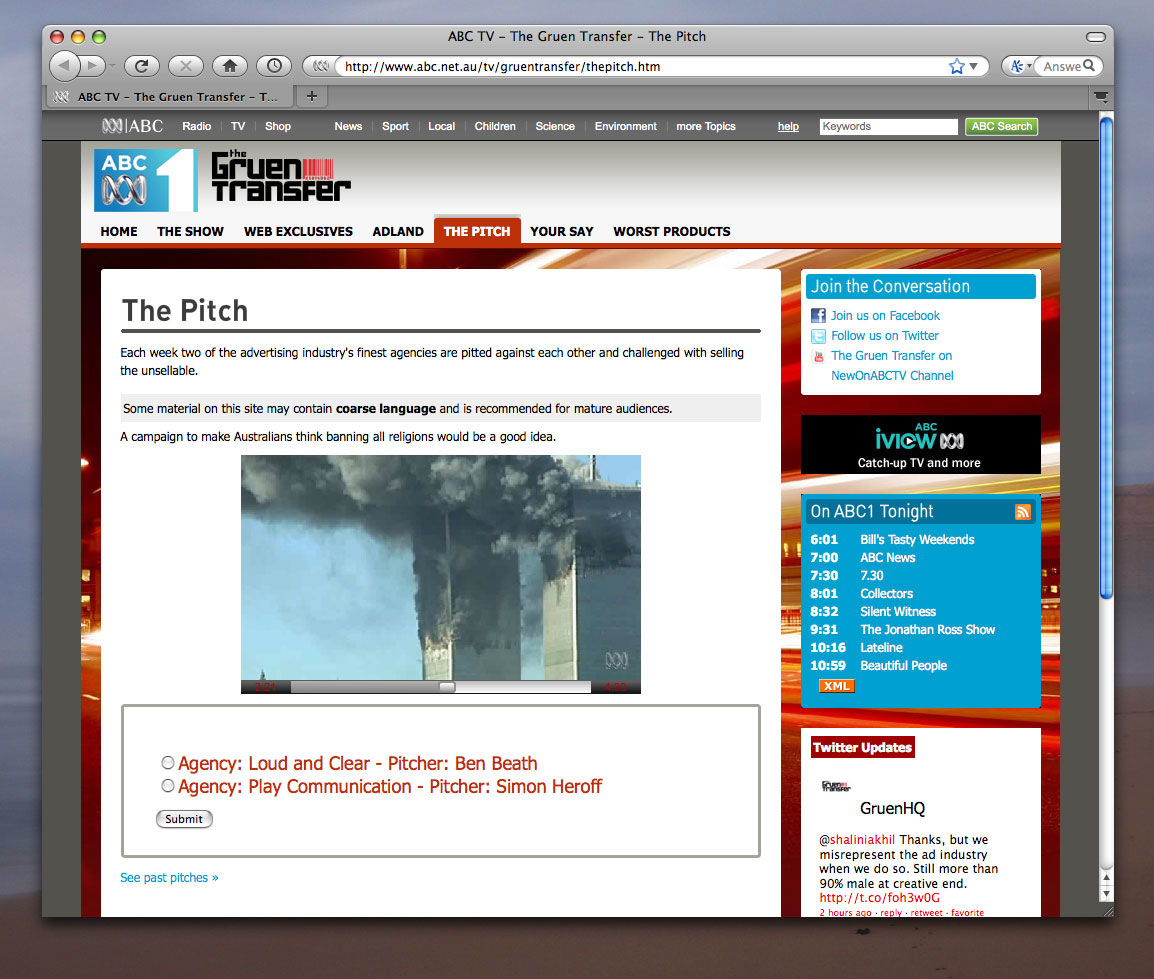The height and width of the screenshot is (979, 1154).
Task: Click the search magnifier in browser search box
Action: click(x=1089, y=66)
